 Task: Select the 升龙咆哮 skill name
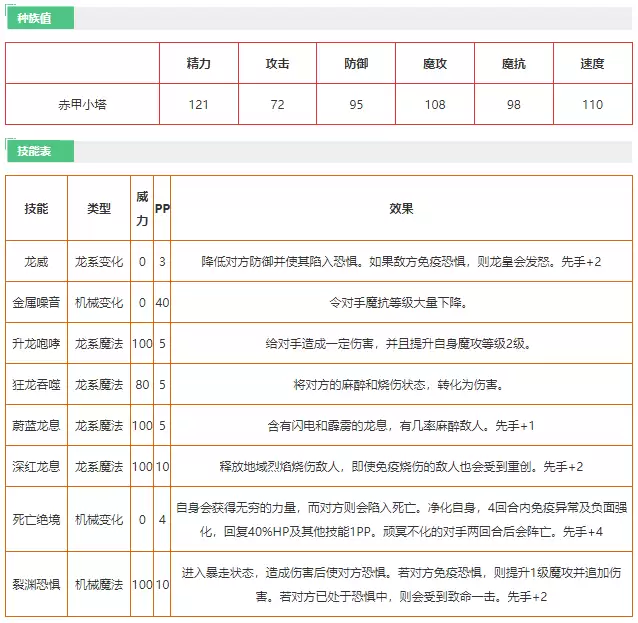coord(37,343)
